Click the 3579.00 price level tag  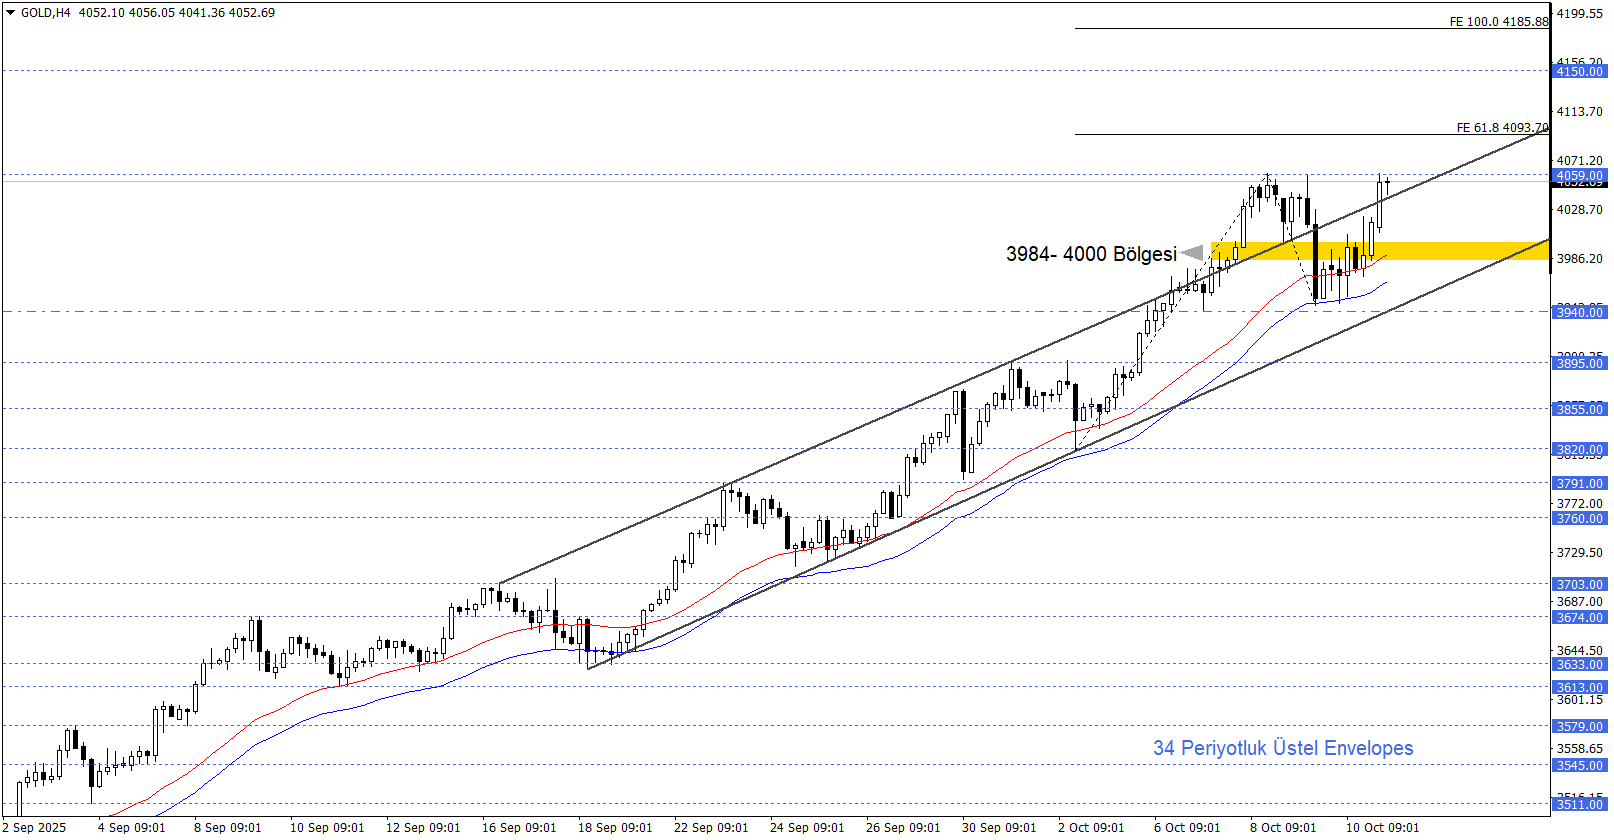point(1579,727)
